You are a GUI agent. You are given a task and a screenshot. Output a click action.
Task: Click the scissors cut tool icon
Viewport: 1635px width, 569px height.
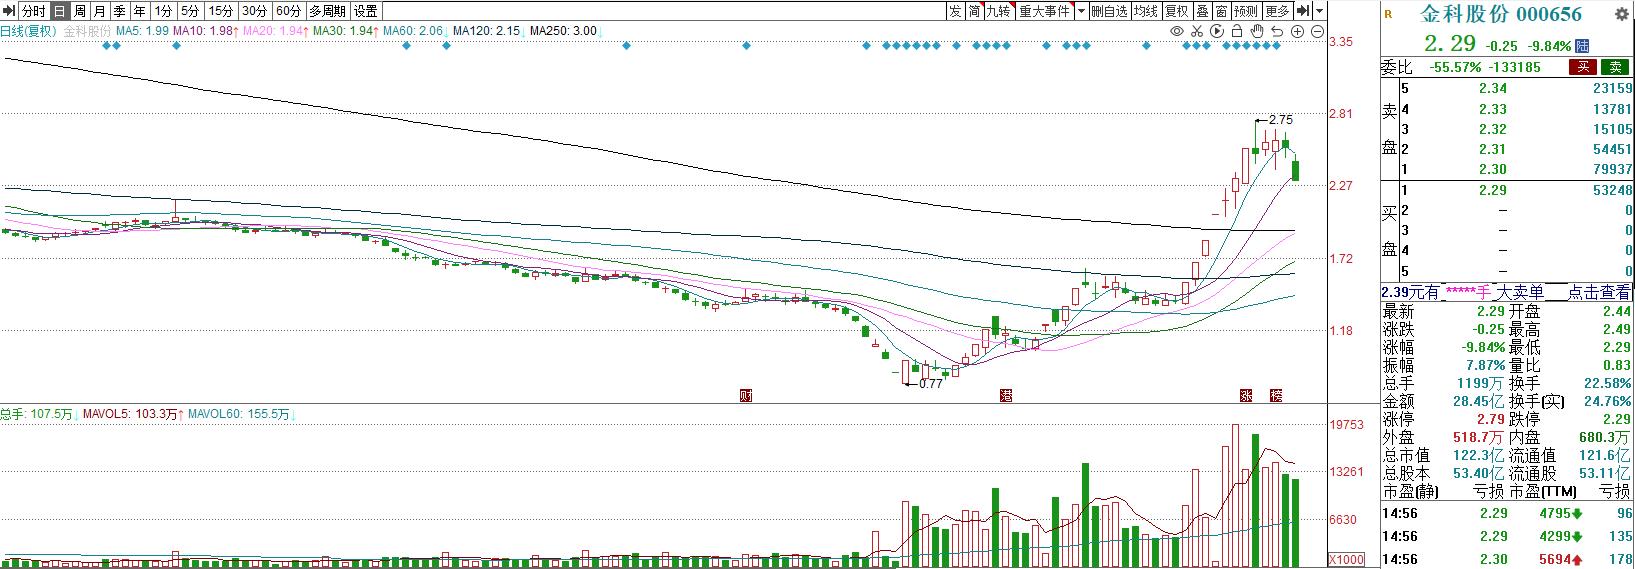[1197, 32]
